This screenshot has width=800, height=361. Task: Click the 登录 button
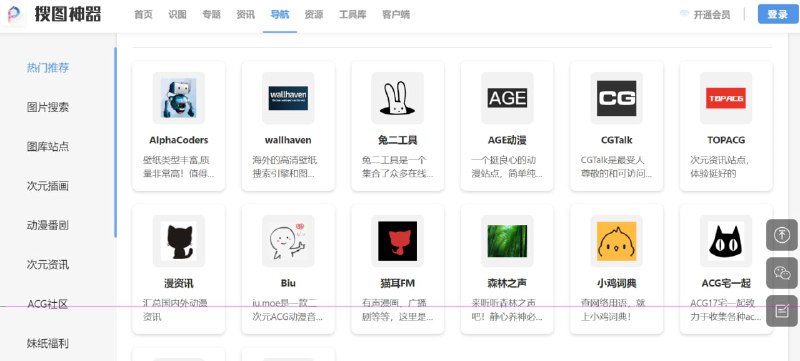[x=778, y=14]
